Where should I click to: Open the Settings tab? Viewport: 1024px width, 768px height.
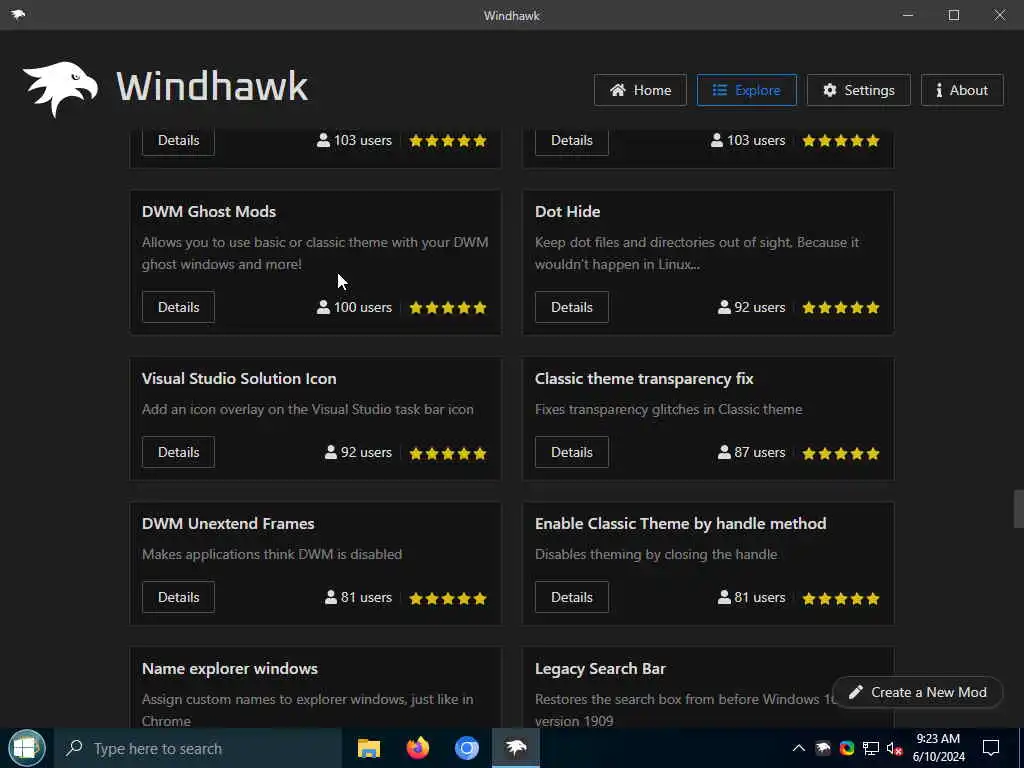point(858,90)
